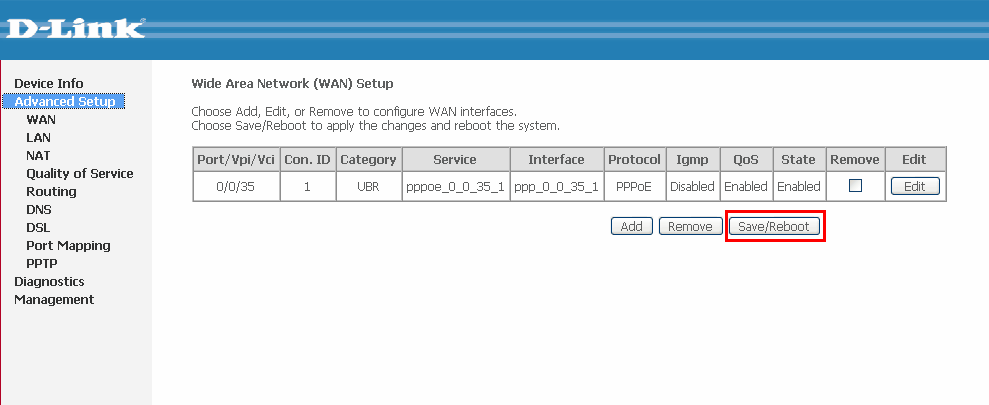Expand the Management menu
989x405 pixels.
[54, 300]
